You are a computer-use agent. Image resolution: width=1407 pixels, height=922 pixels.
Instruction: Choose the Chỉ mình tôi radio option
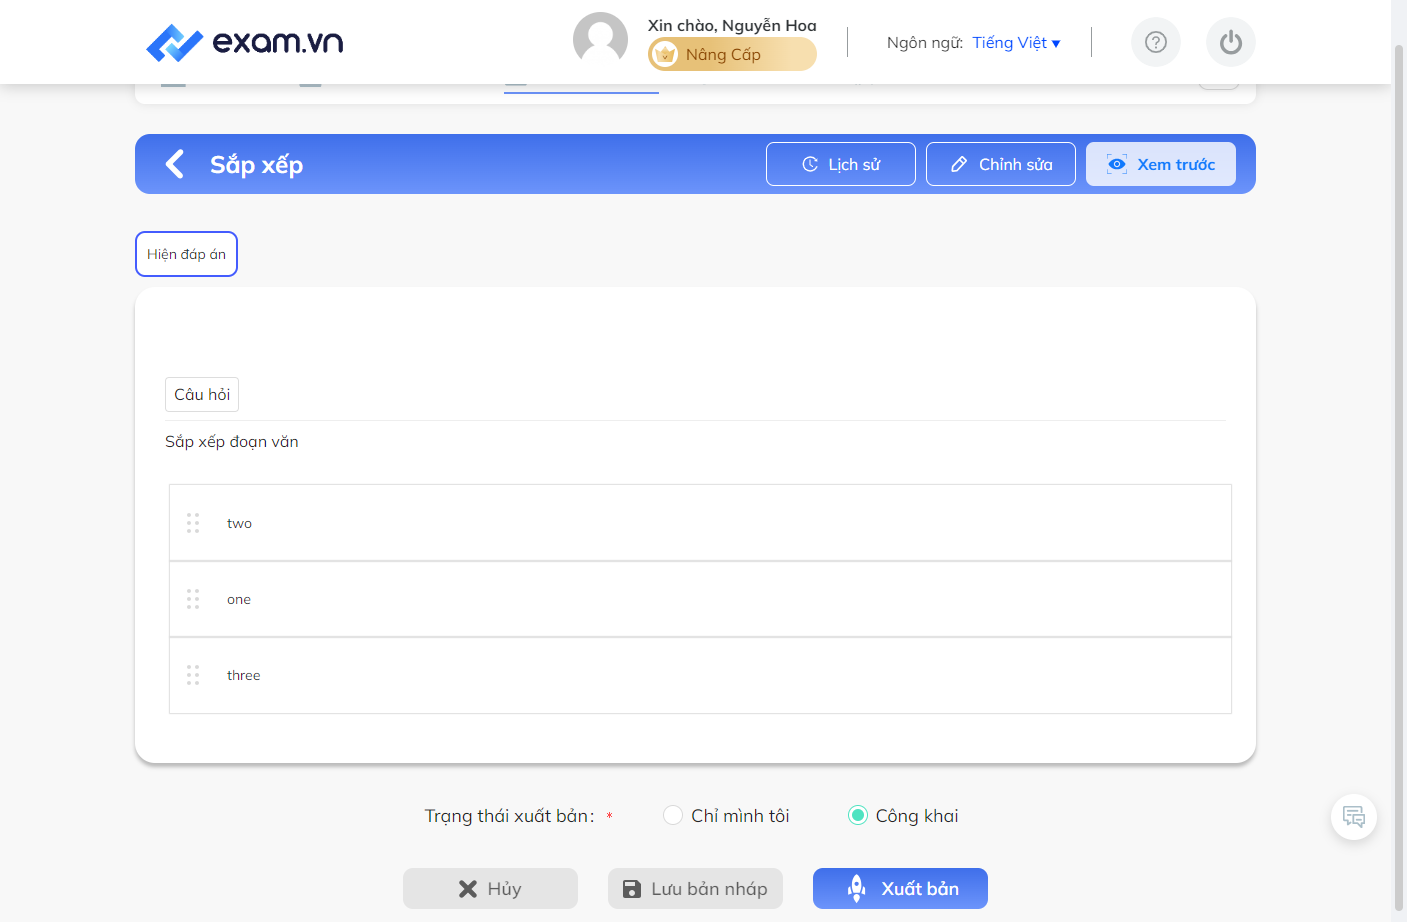(673, 815)
